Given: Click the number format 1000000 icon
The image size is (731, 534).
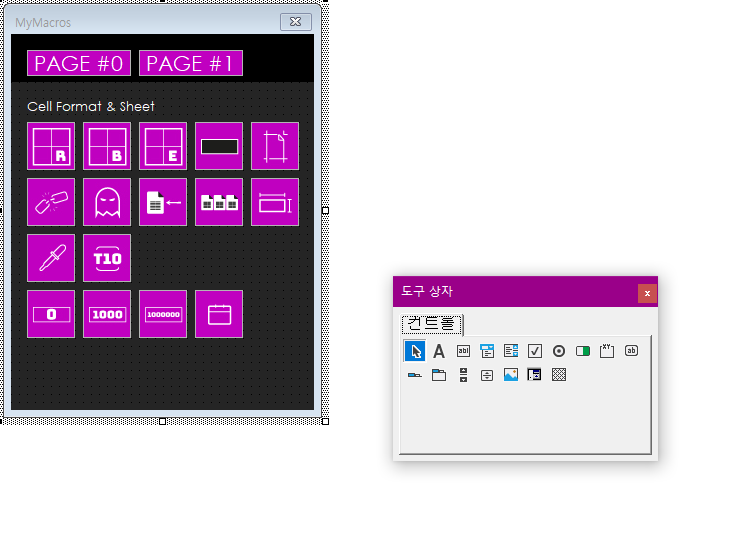Looking at the screenshot, I should click(x=163, y=314).
